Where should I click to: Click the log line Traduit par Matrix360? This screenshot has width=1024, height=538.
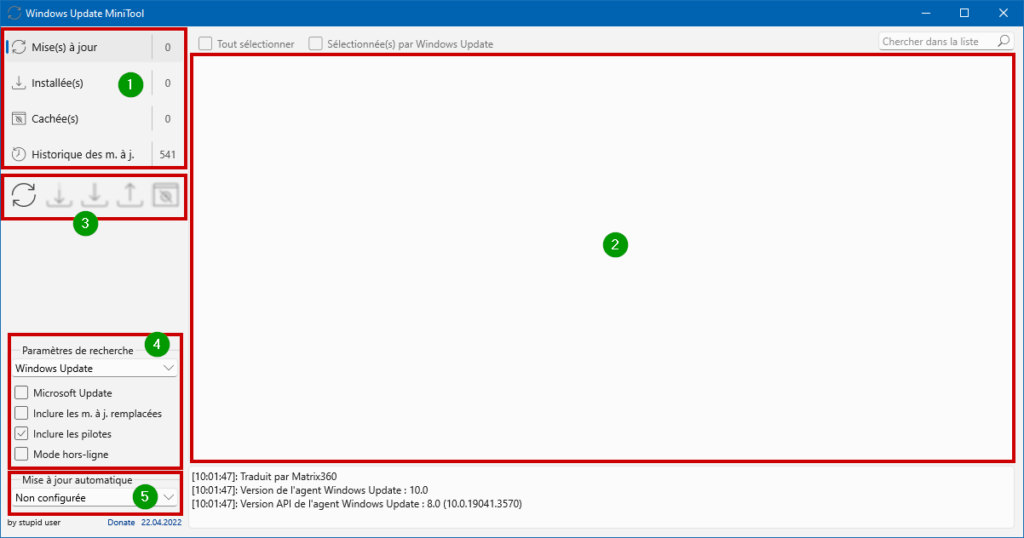click(264, 477)
